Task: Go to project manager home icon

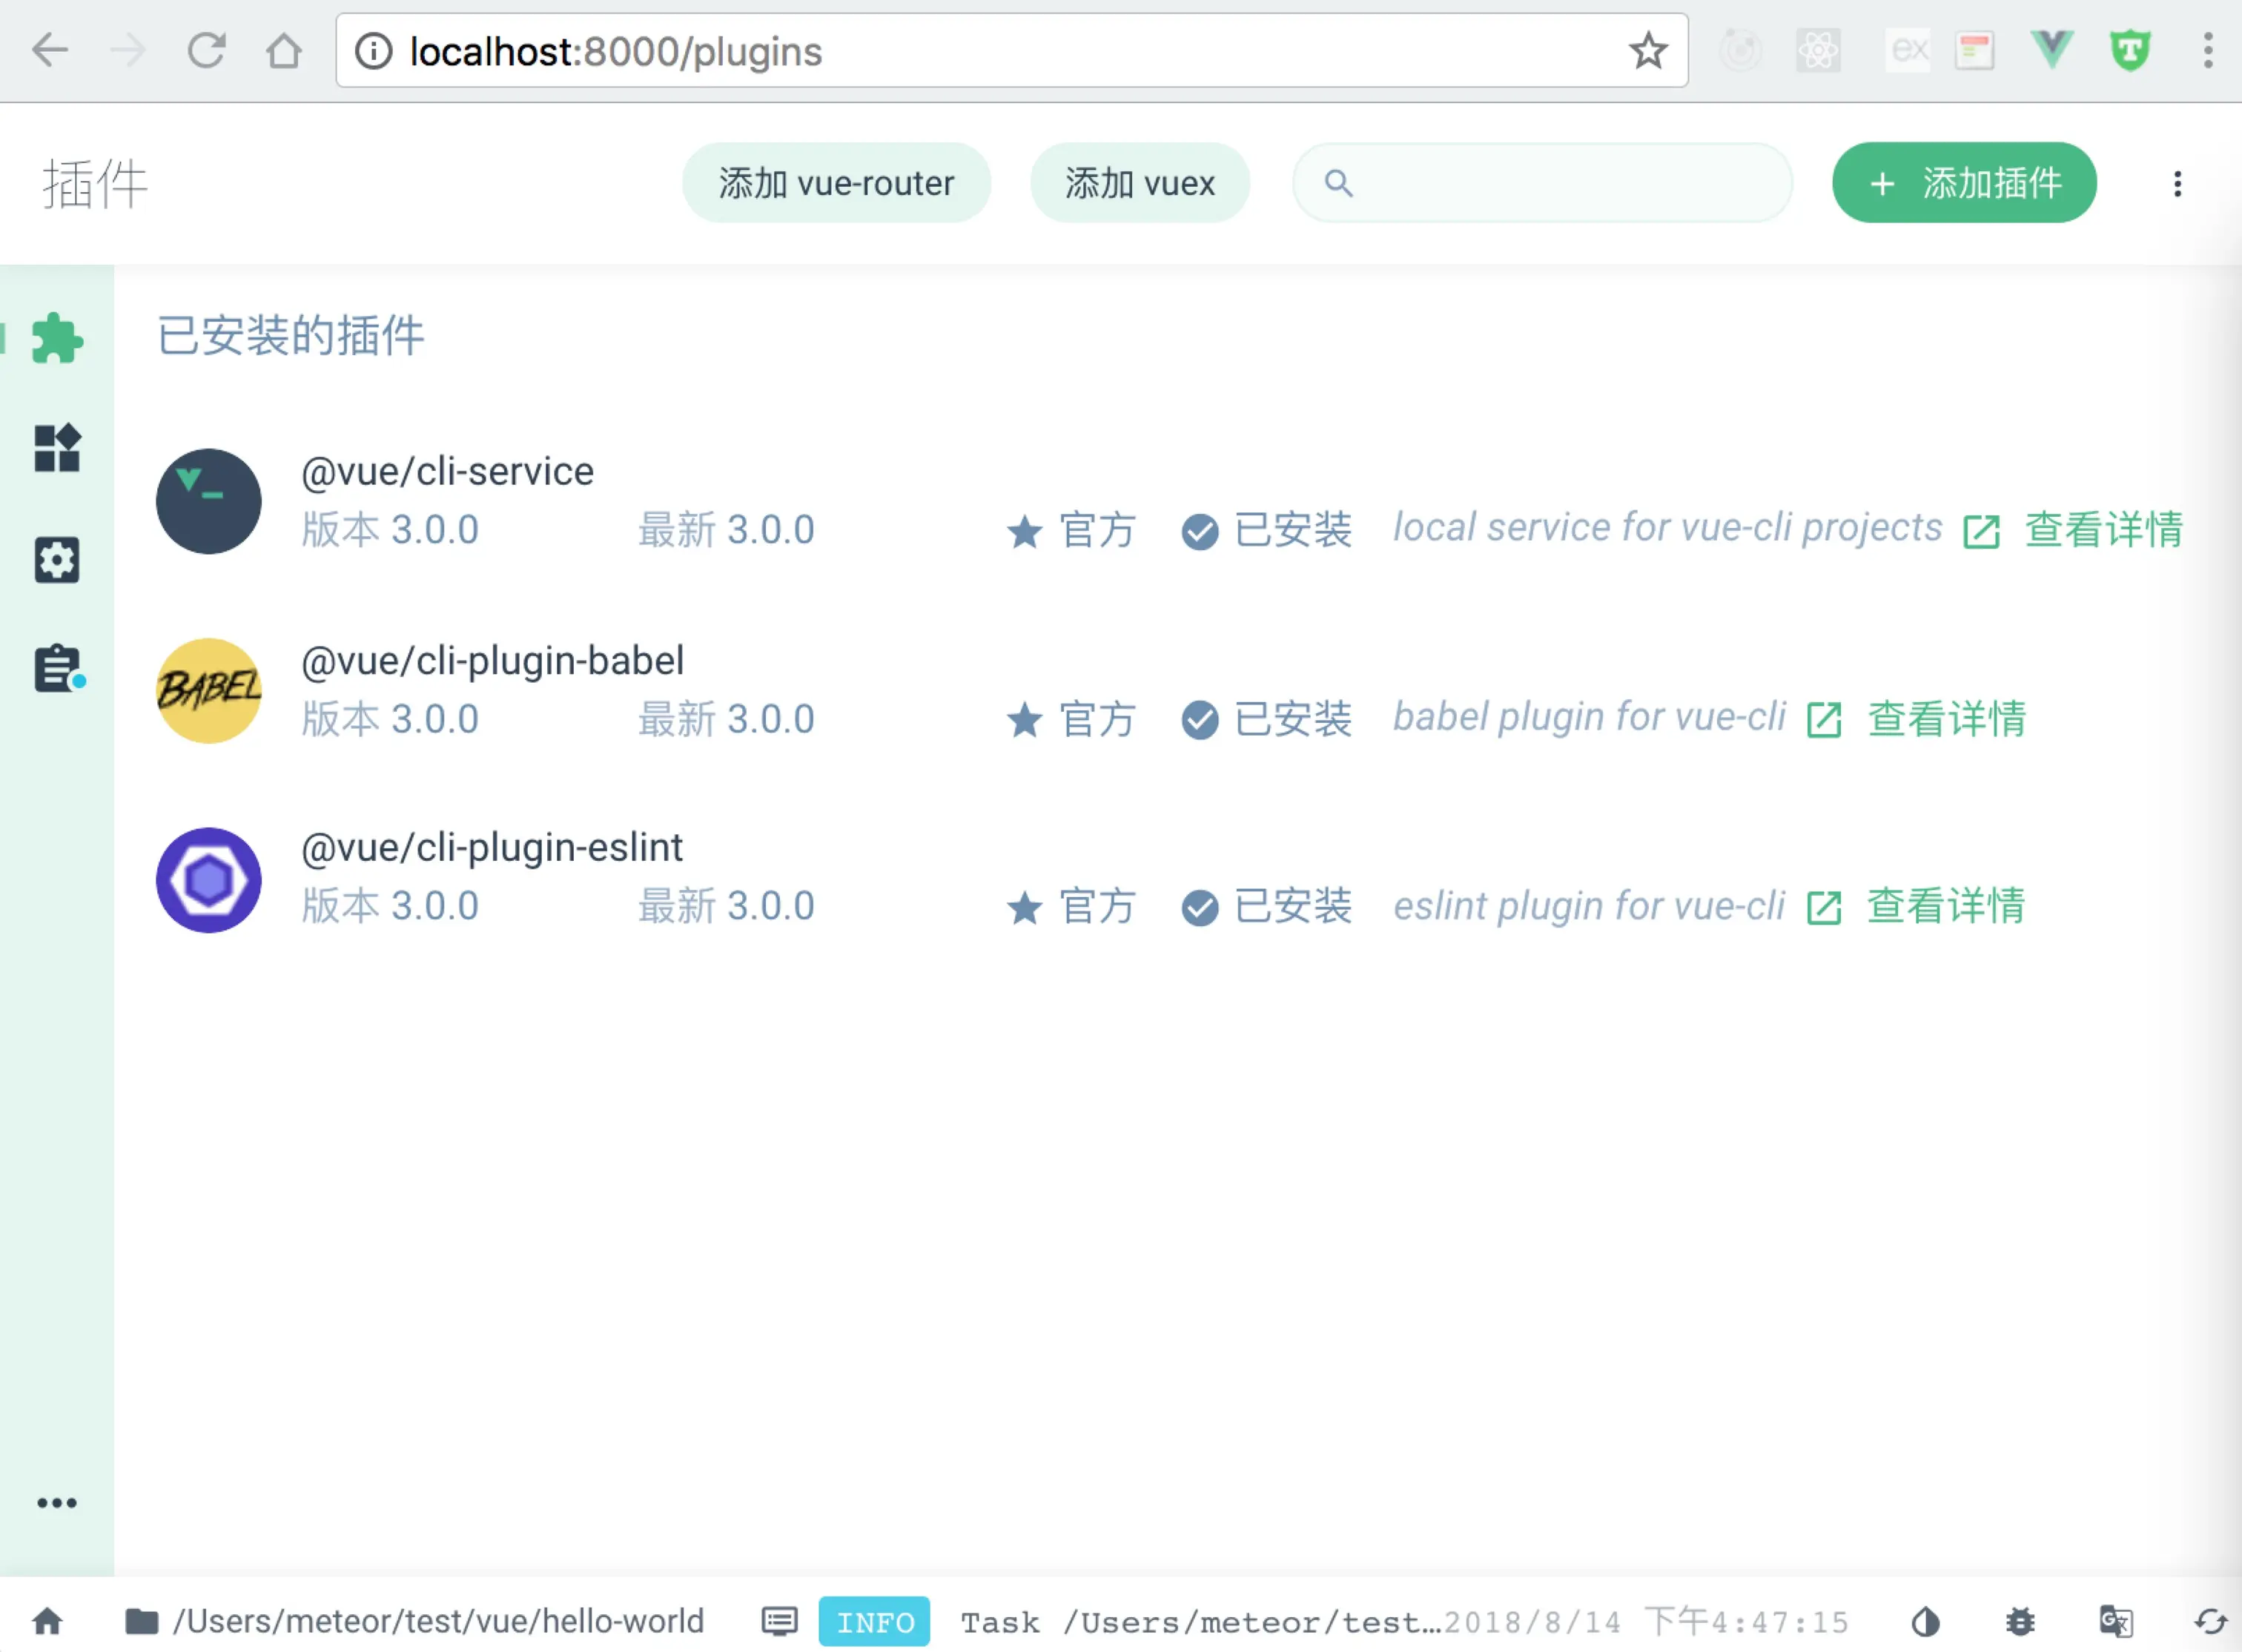Action: (47, 1621)
